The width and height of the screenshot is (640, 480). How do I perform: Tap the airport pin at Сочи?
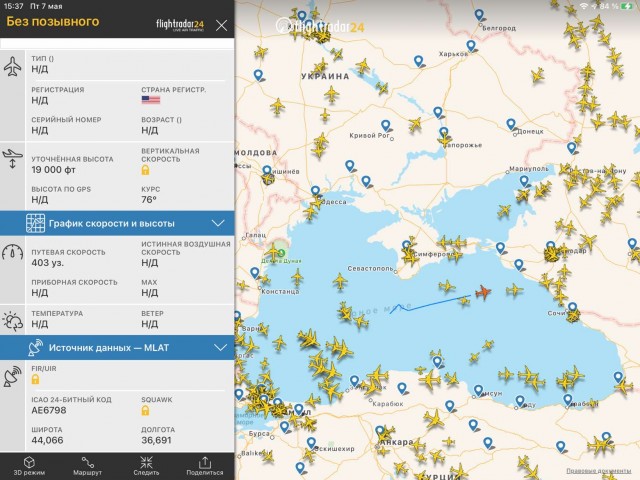click(573, 307)
